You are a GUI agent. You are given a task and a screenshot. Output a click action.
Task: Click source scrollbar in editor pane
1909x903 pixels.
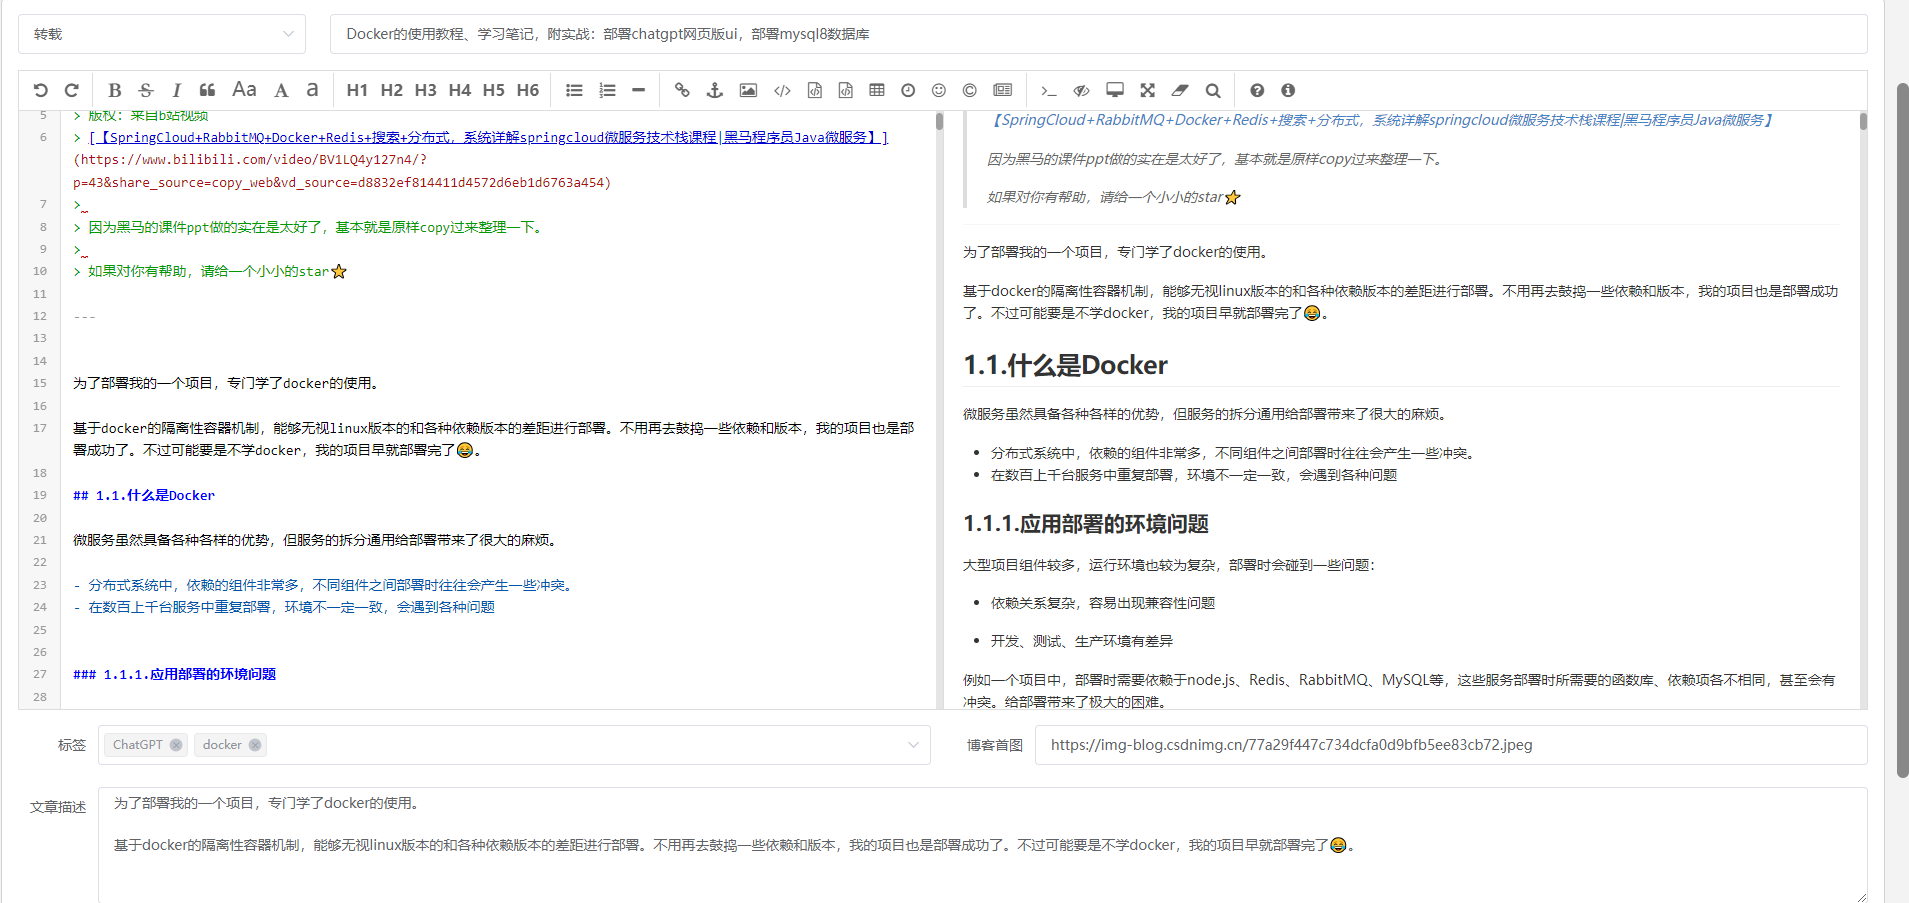[939, 122]
